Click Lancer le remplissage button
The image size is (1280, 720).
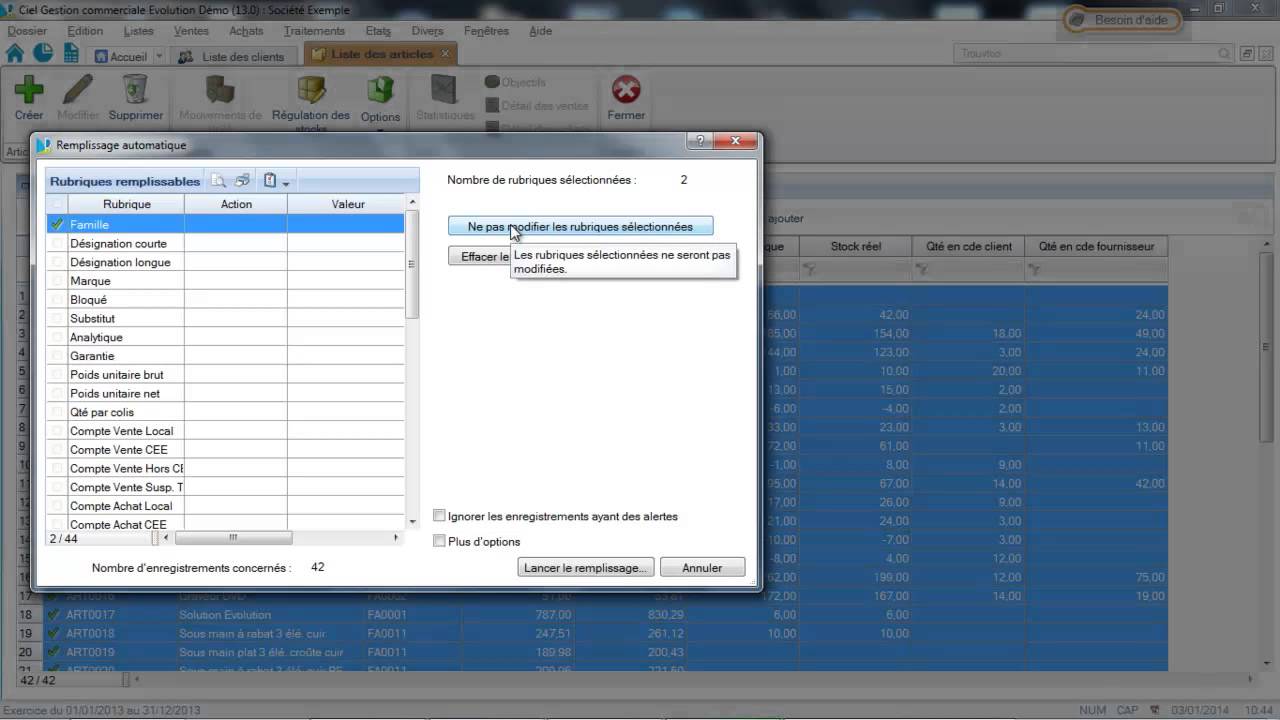586,567
